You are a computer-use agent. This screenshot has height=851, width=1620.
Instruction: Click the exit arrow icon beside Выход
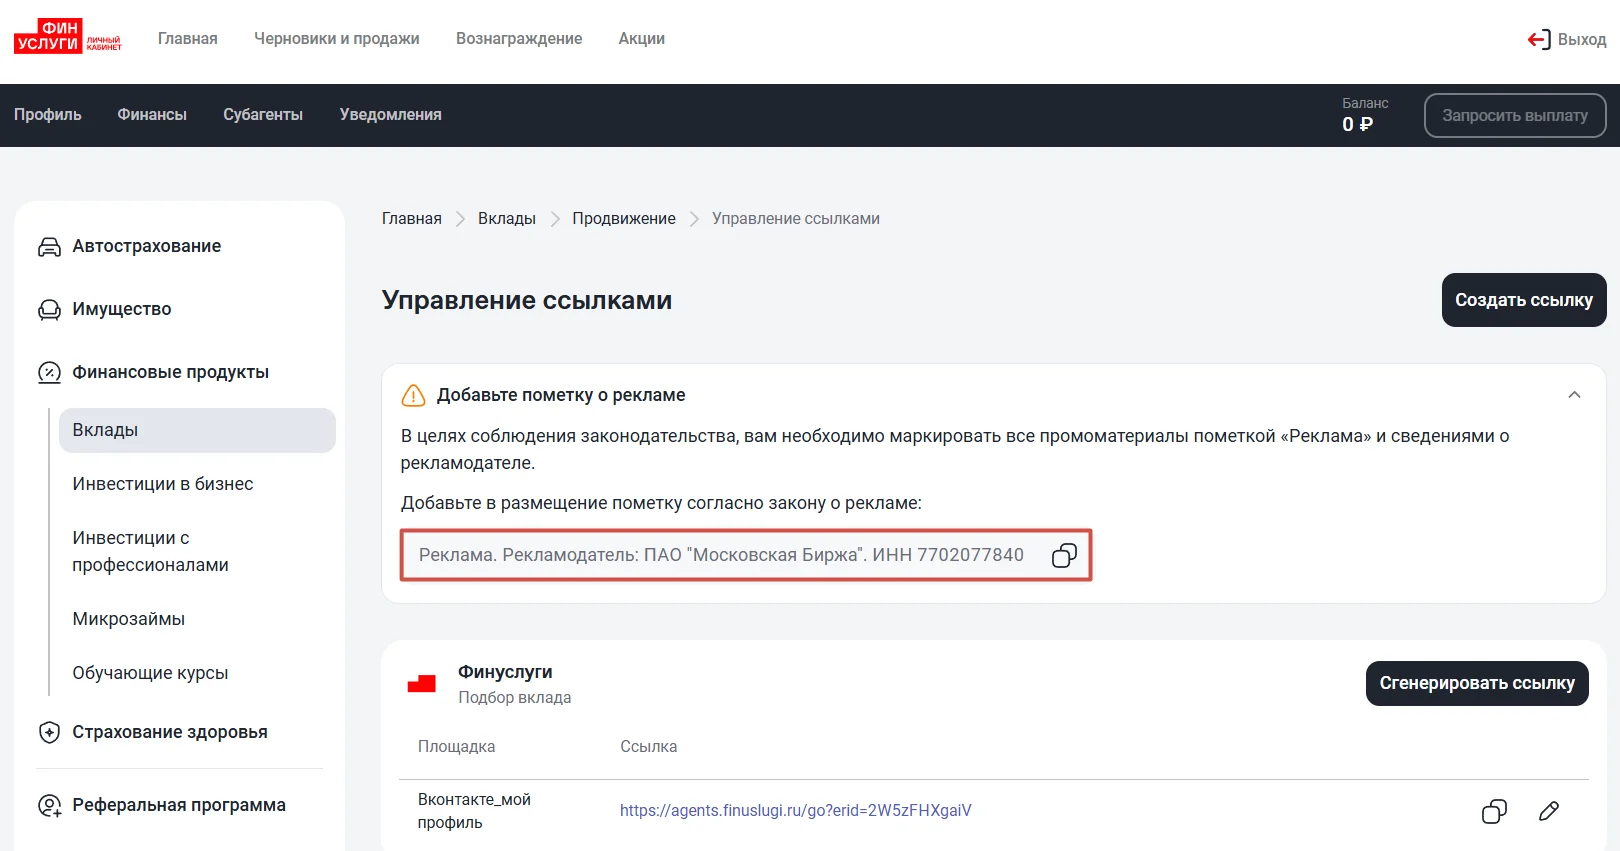pos(1539,39)
